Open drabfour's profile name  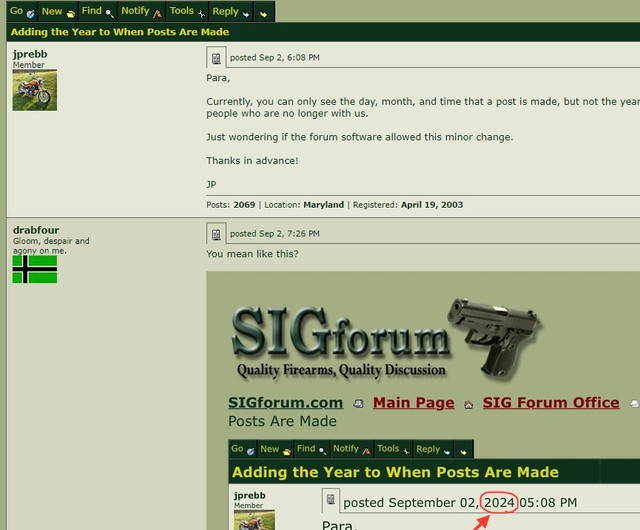pos(36,230)
